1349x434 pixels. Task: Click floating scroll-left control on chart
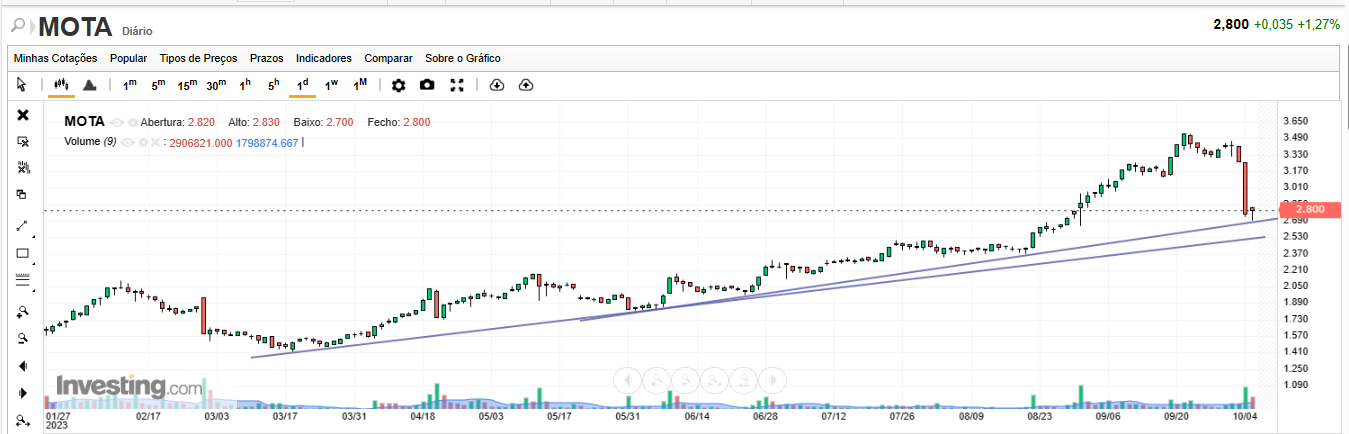click(x=627, y=380)
